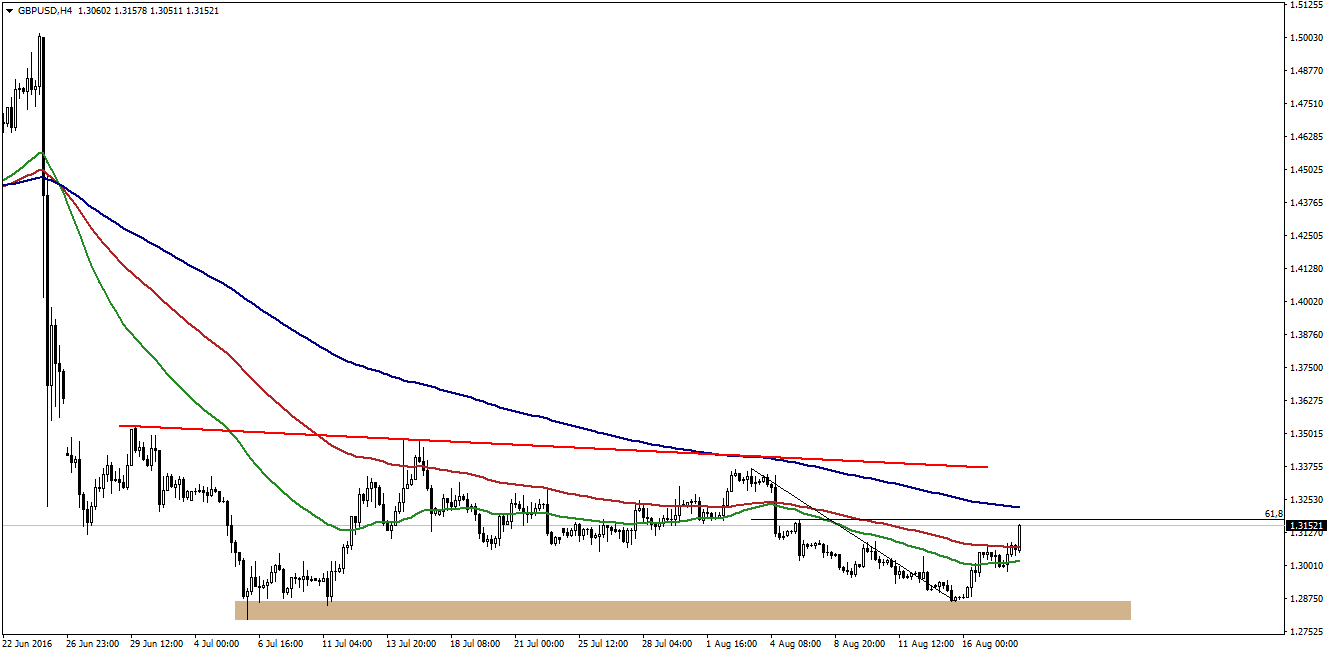The image size is (1327, 655).
Task: Click the 11 Aug 12:00 time label
Action: click(x=924, y=644)
